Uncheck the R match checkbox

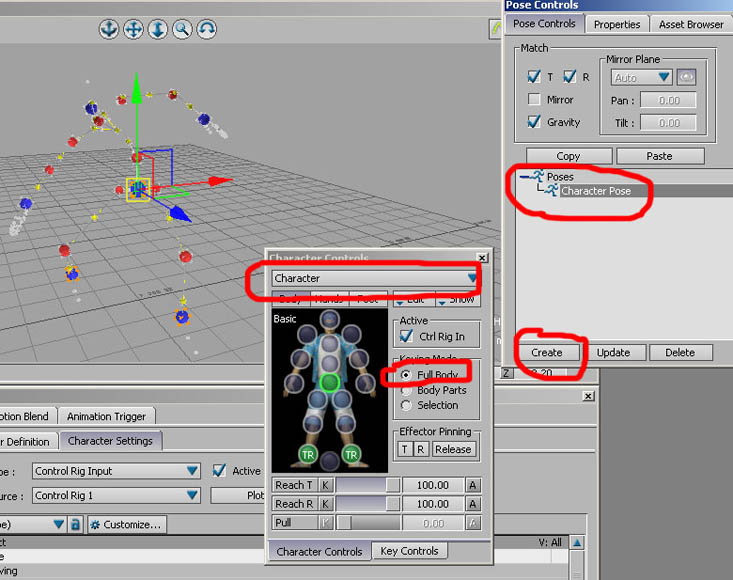pos(569,77)
